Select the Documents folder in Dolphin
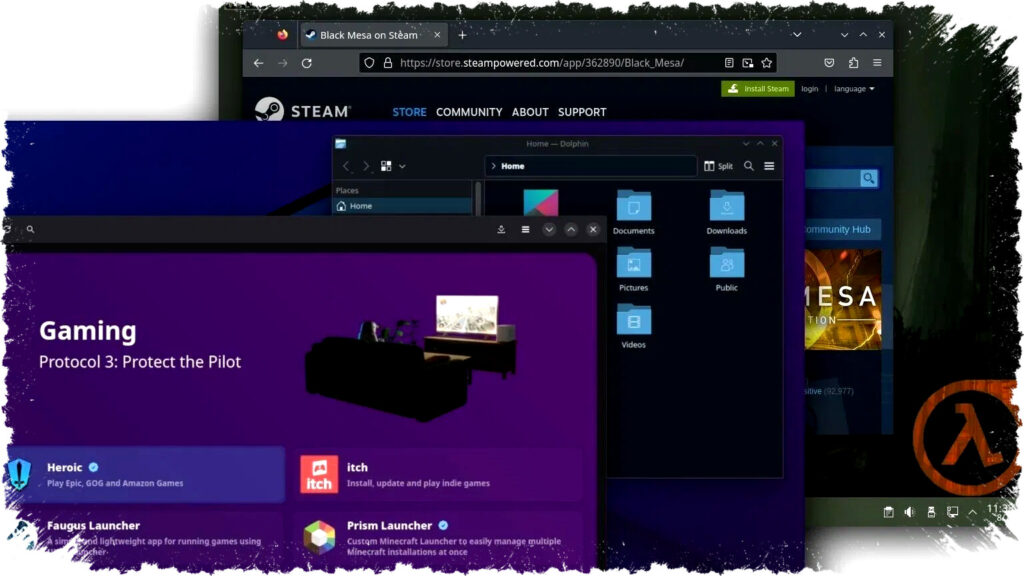The width and height of the screenshot is (1024, 576). pyautogui.click(x=633, y=212)
